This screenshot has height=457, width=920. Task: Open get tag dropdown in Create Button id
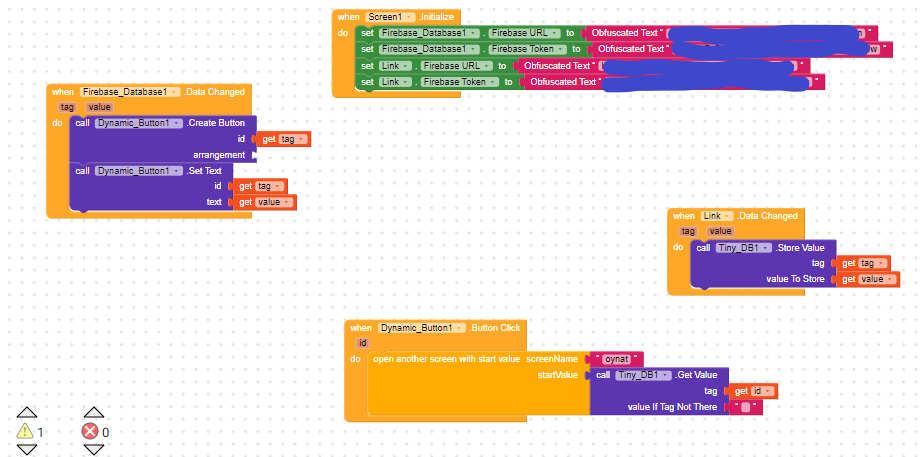[293, 139]
